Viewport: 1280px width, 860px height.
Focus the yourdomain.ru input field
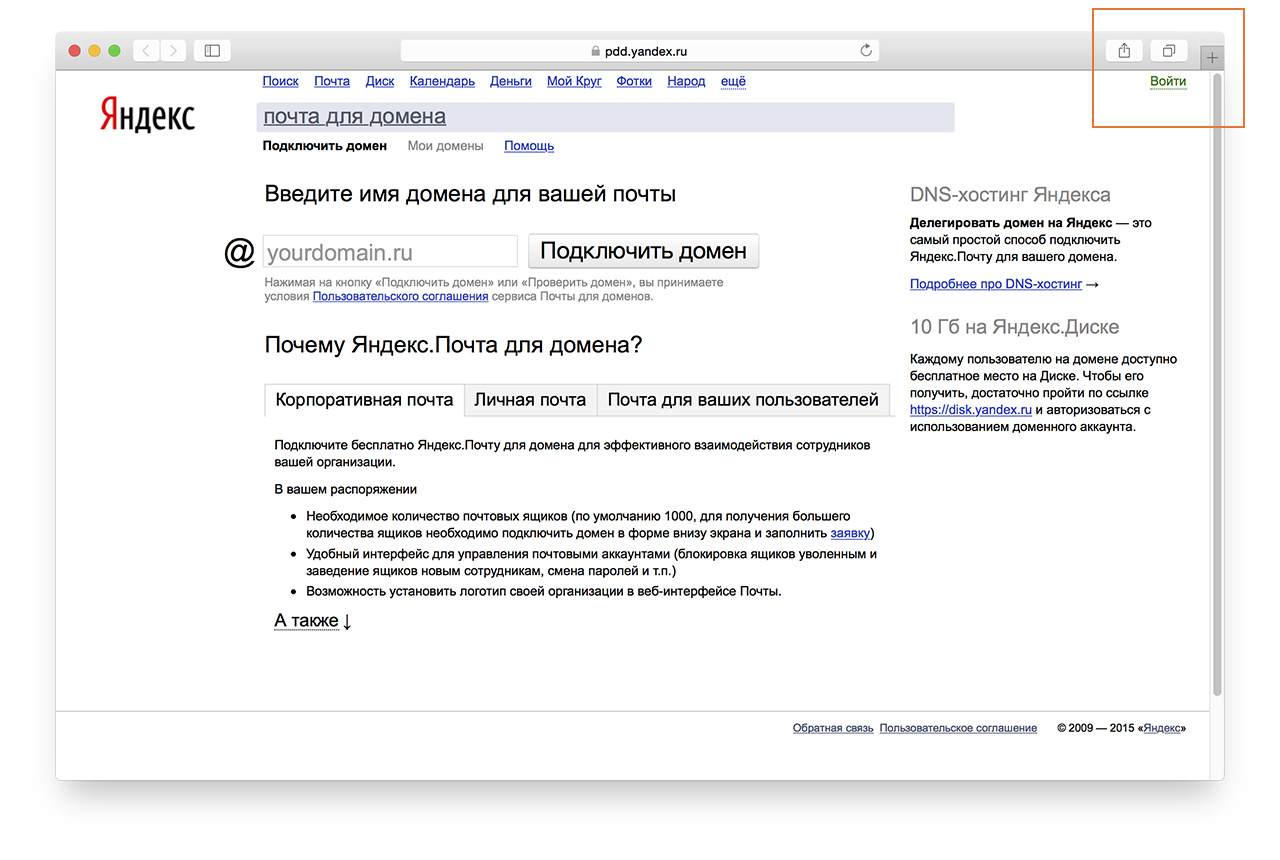click(390, 251)
